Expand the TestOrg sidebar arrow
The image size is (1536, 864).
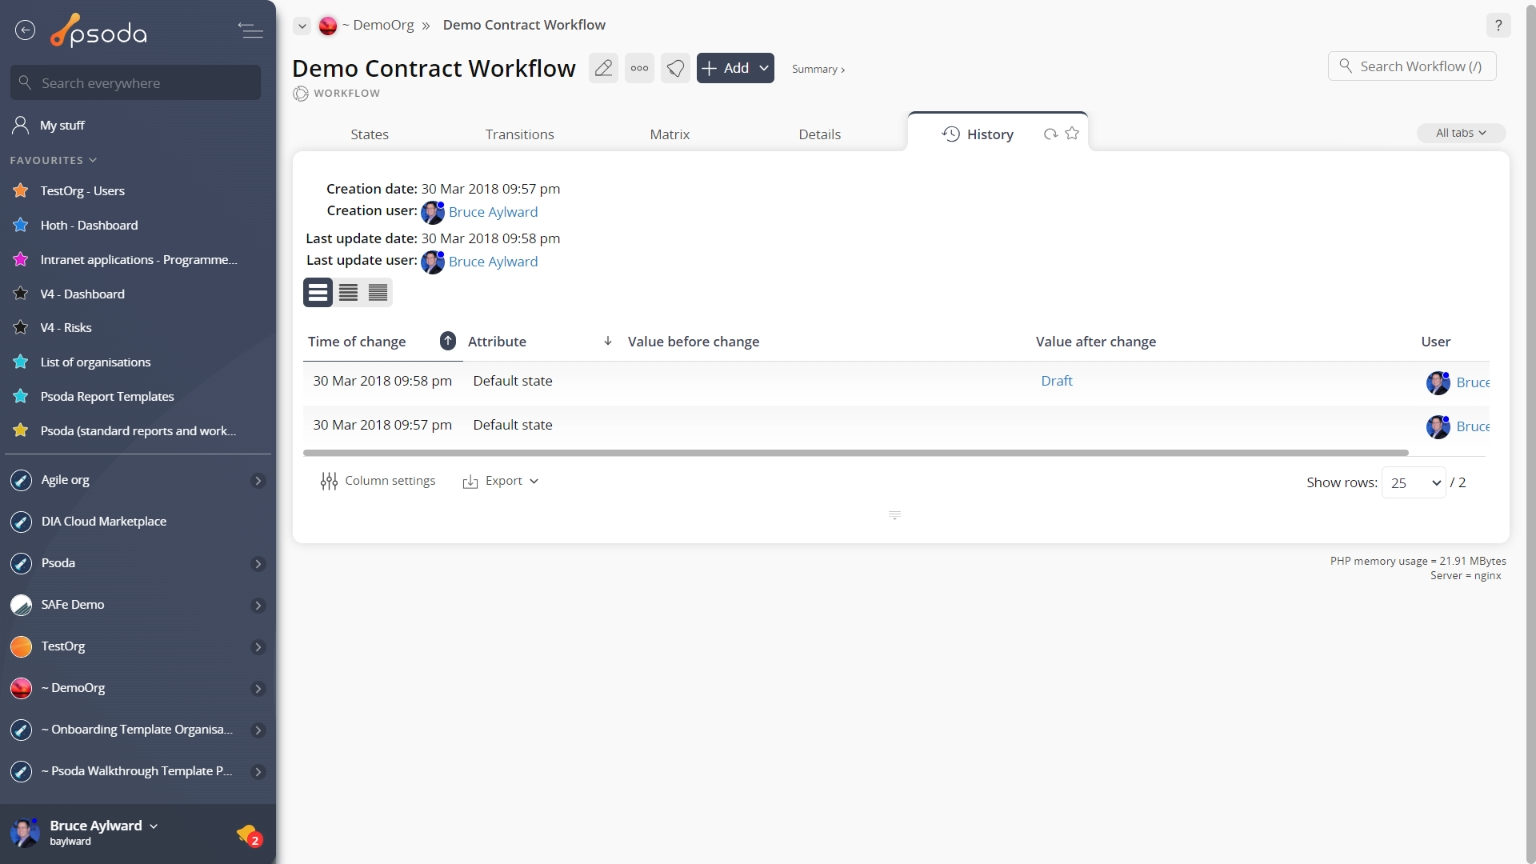coord(258,647)
